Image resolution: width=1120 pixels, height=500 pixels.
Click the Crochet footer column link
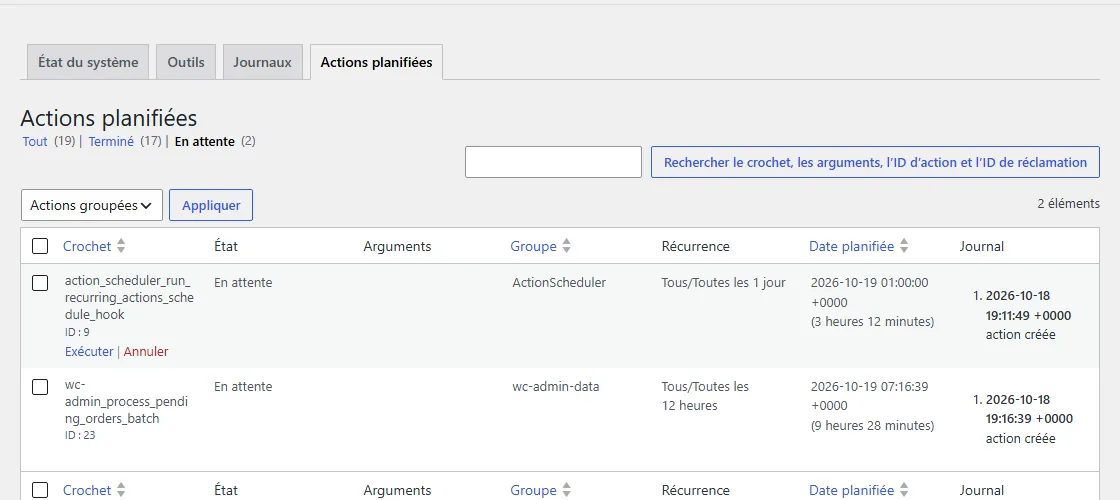(87, 490)
